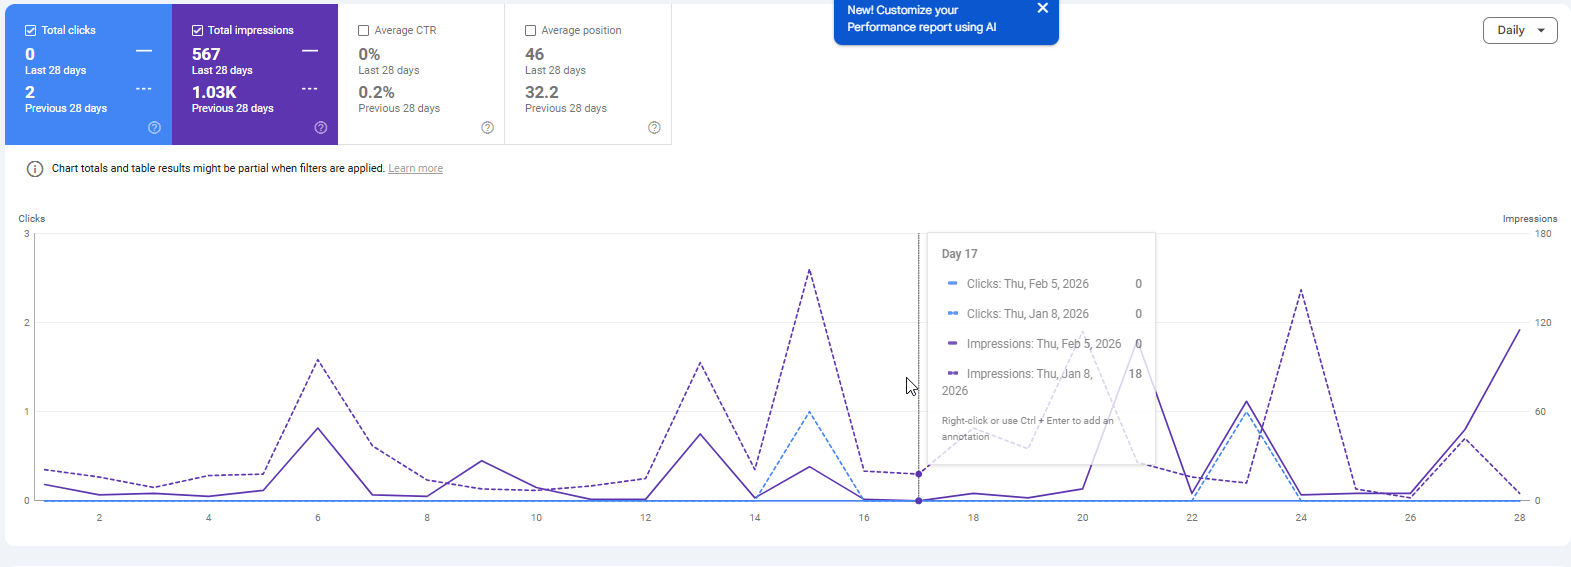Click help icon on Average position card
Image resolution: width=1571 pixels, height=567 pixels.
654,128
